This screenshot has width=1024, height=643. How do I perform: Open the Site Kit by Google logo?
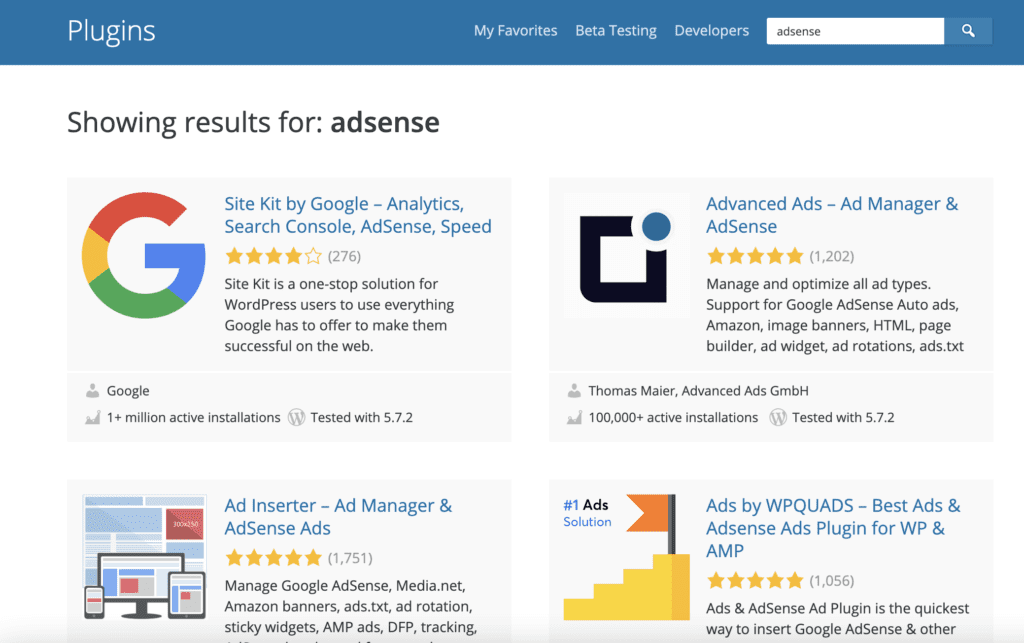click(144, 255)
